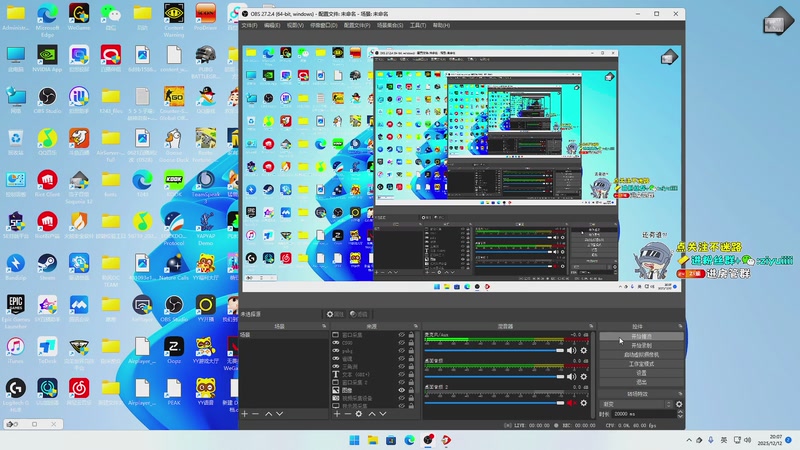The width and height of the screenshot is (800, 450).
Task: Toggle the eye visibility of the 文本 (GDI+) source
Action: click(402, 374)
